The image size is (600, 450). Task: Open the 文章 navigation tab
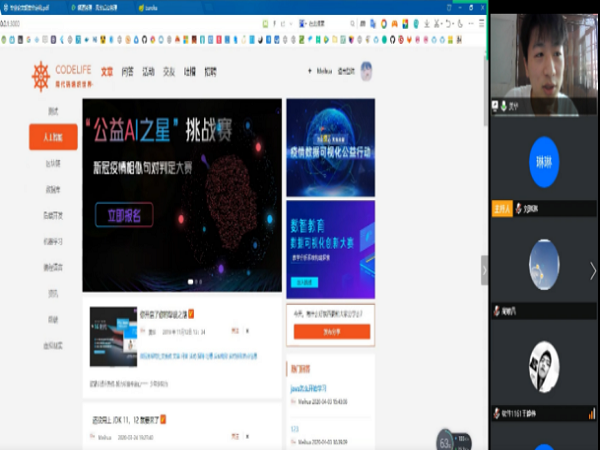point(107,72)
